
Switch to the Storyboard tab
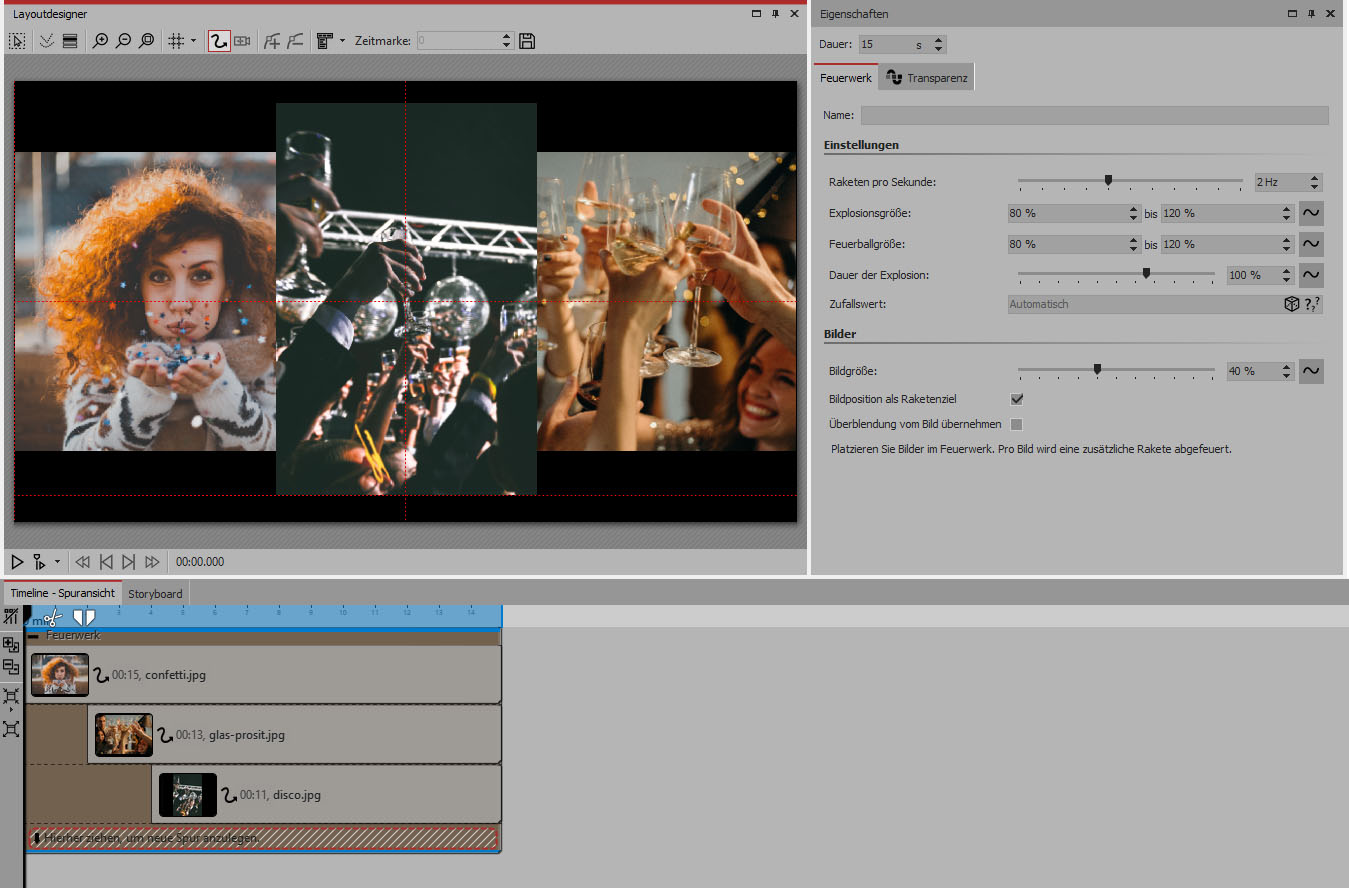pyautogui.click(x=155, y=593)
